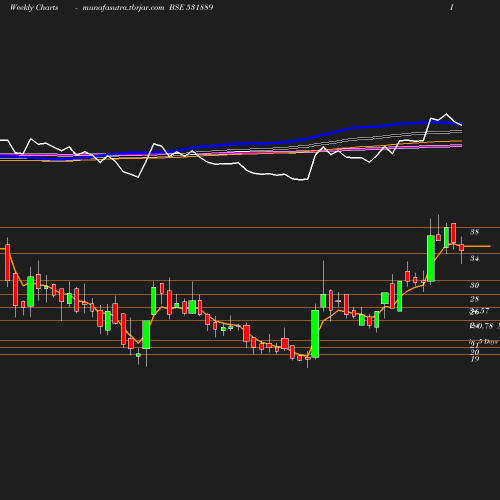
Task: Click the price level label 34
Action: point(474,258)
